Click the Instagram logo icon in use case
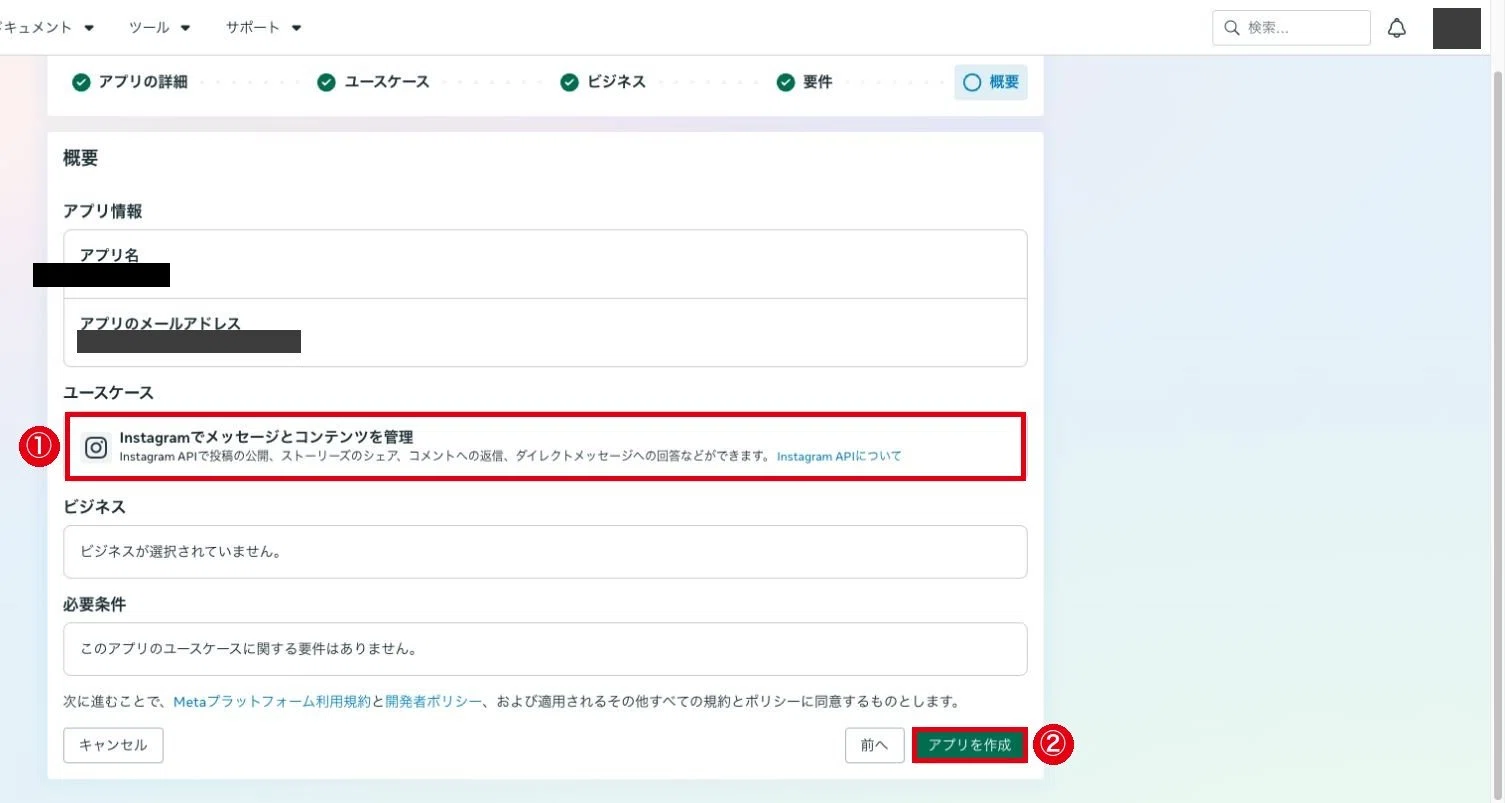 coord(96,448)
